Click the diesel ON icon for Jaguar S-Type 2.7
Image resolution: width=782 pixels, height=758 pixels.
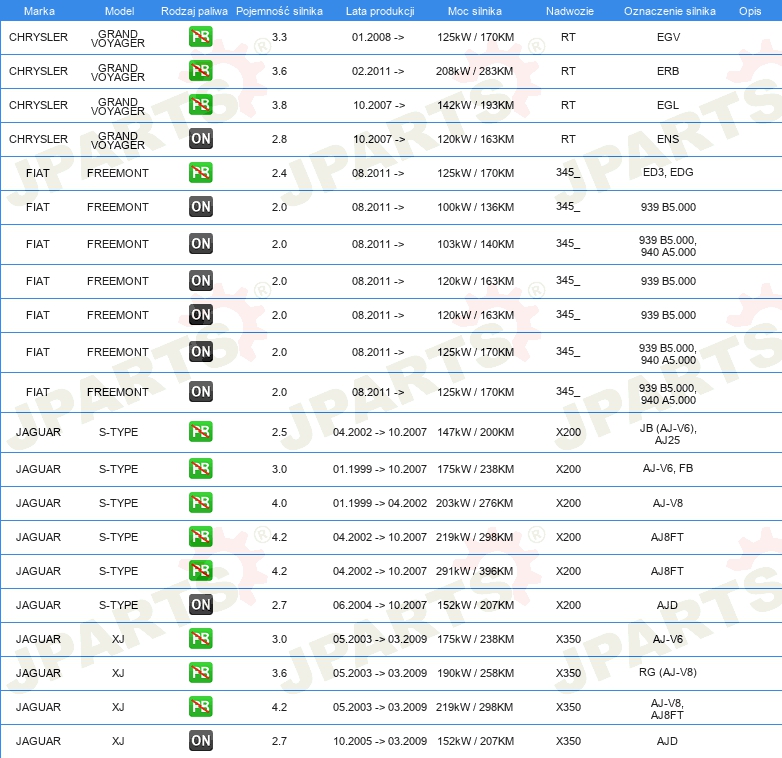click(200, 604)
